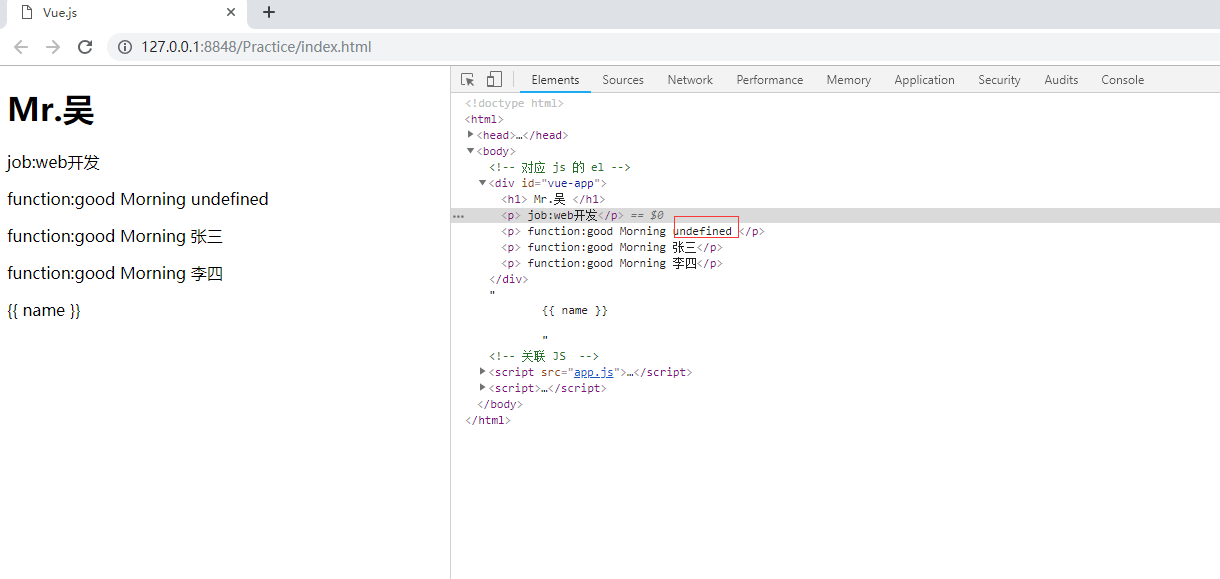Viewport: 1220px width, 579px height.
Task: Select the Vue.js browser tab
Action: coord(125,13)
